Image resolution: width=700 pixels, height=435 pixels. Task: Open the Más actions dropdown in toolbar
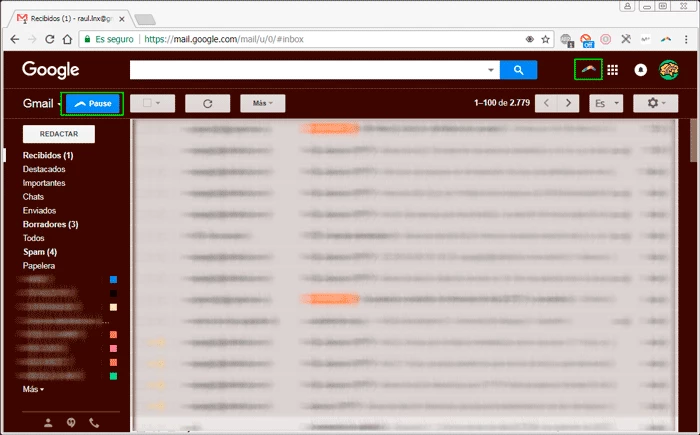(262, 103)
